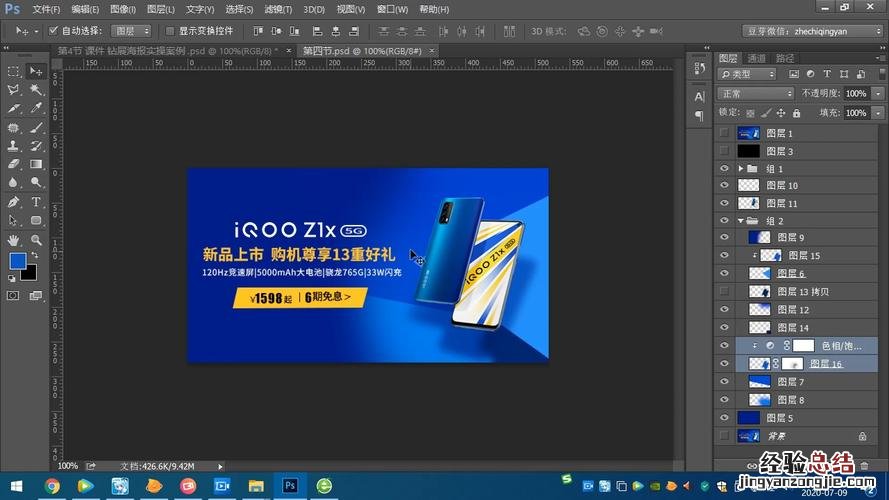This screenshot has height=500, width=889.
Task: Click the blue foreground color swatch
Action: click(x=17, y=261)
